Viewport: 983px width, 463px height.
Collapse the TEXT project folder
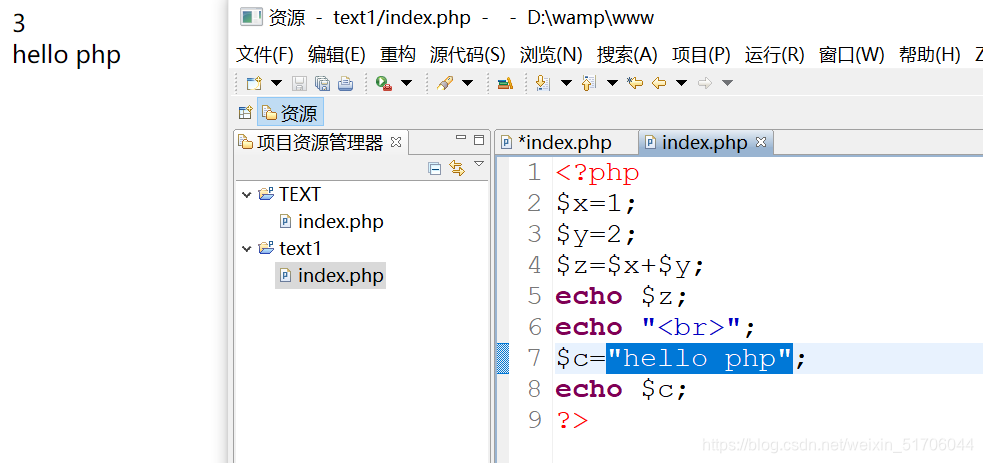246,195
